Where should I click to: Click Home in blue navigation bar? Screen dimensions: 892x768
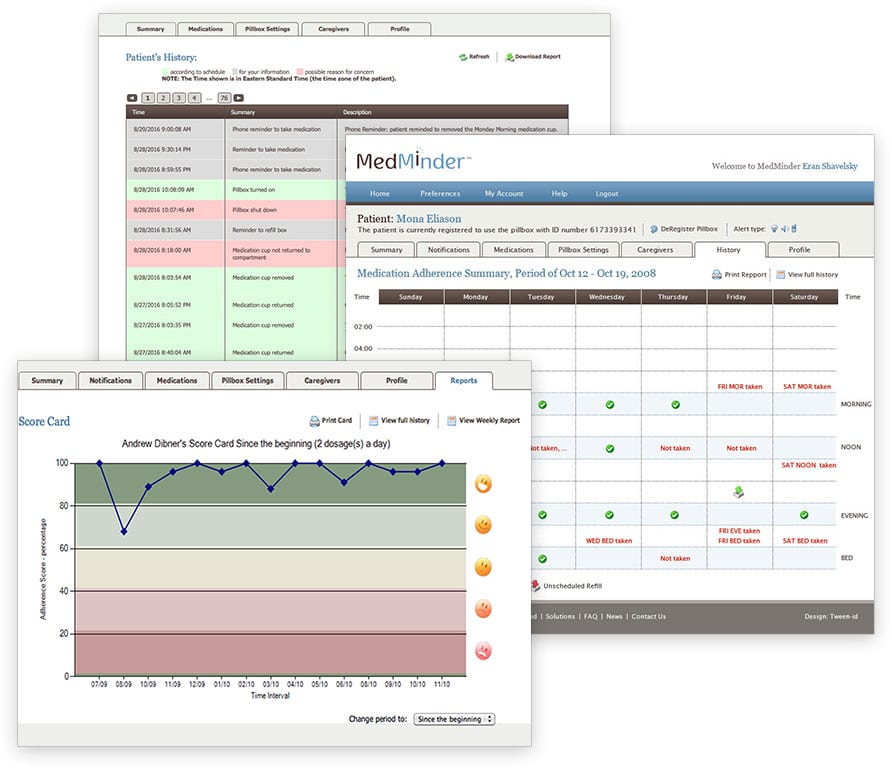[x=379, y=193]
